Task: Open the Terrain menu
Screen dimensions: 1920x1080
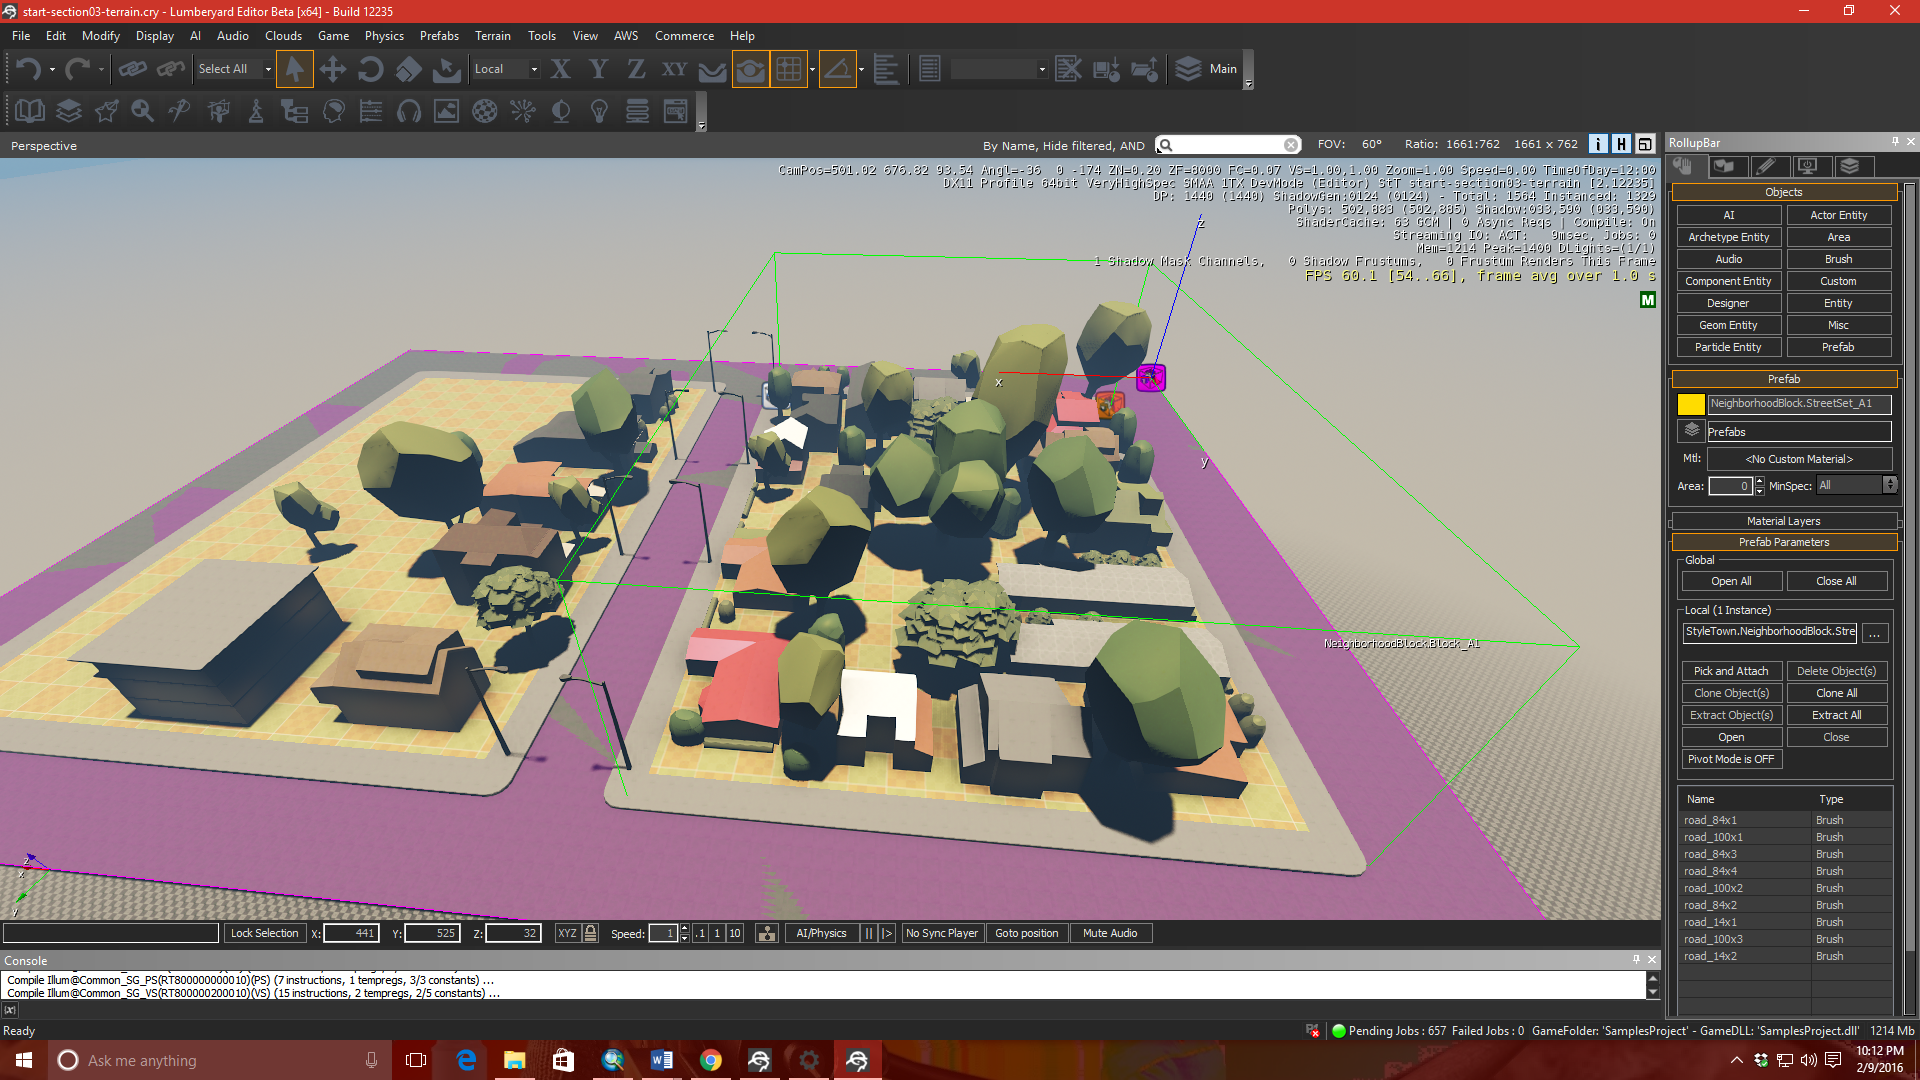Action: click(x=492, y=35)
